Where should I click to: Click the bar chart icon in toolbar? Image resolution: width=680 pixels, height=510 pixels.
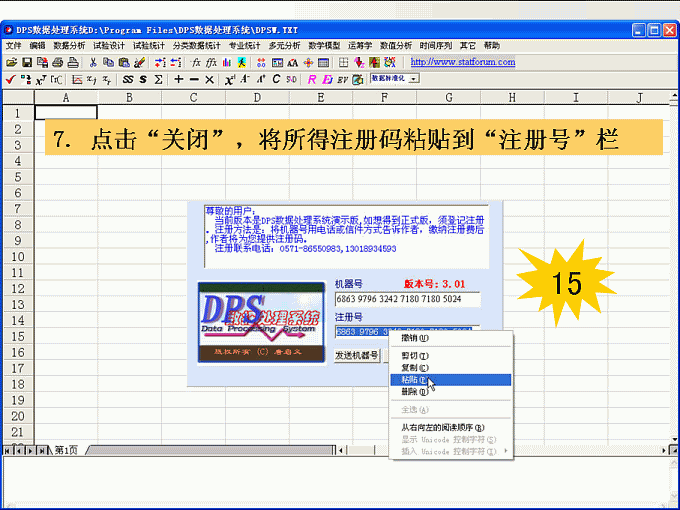[x=227, y=62]
